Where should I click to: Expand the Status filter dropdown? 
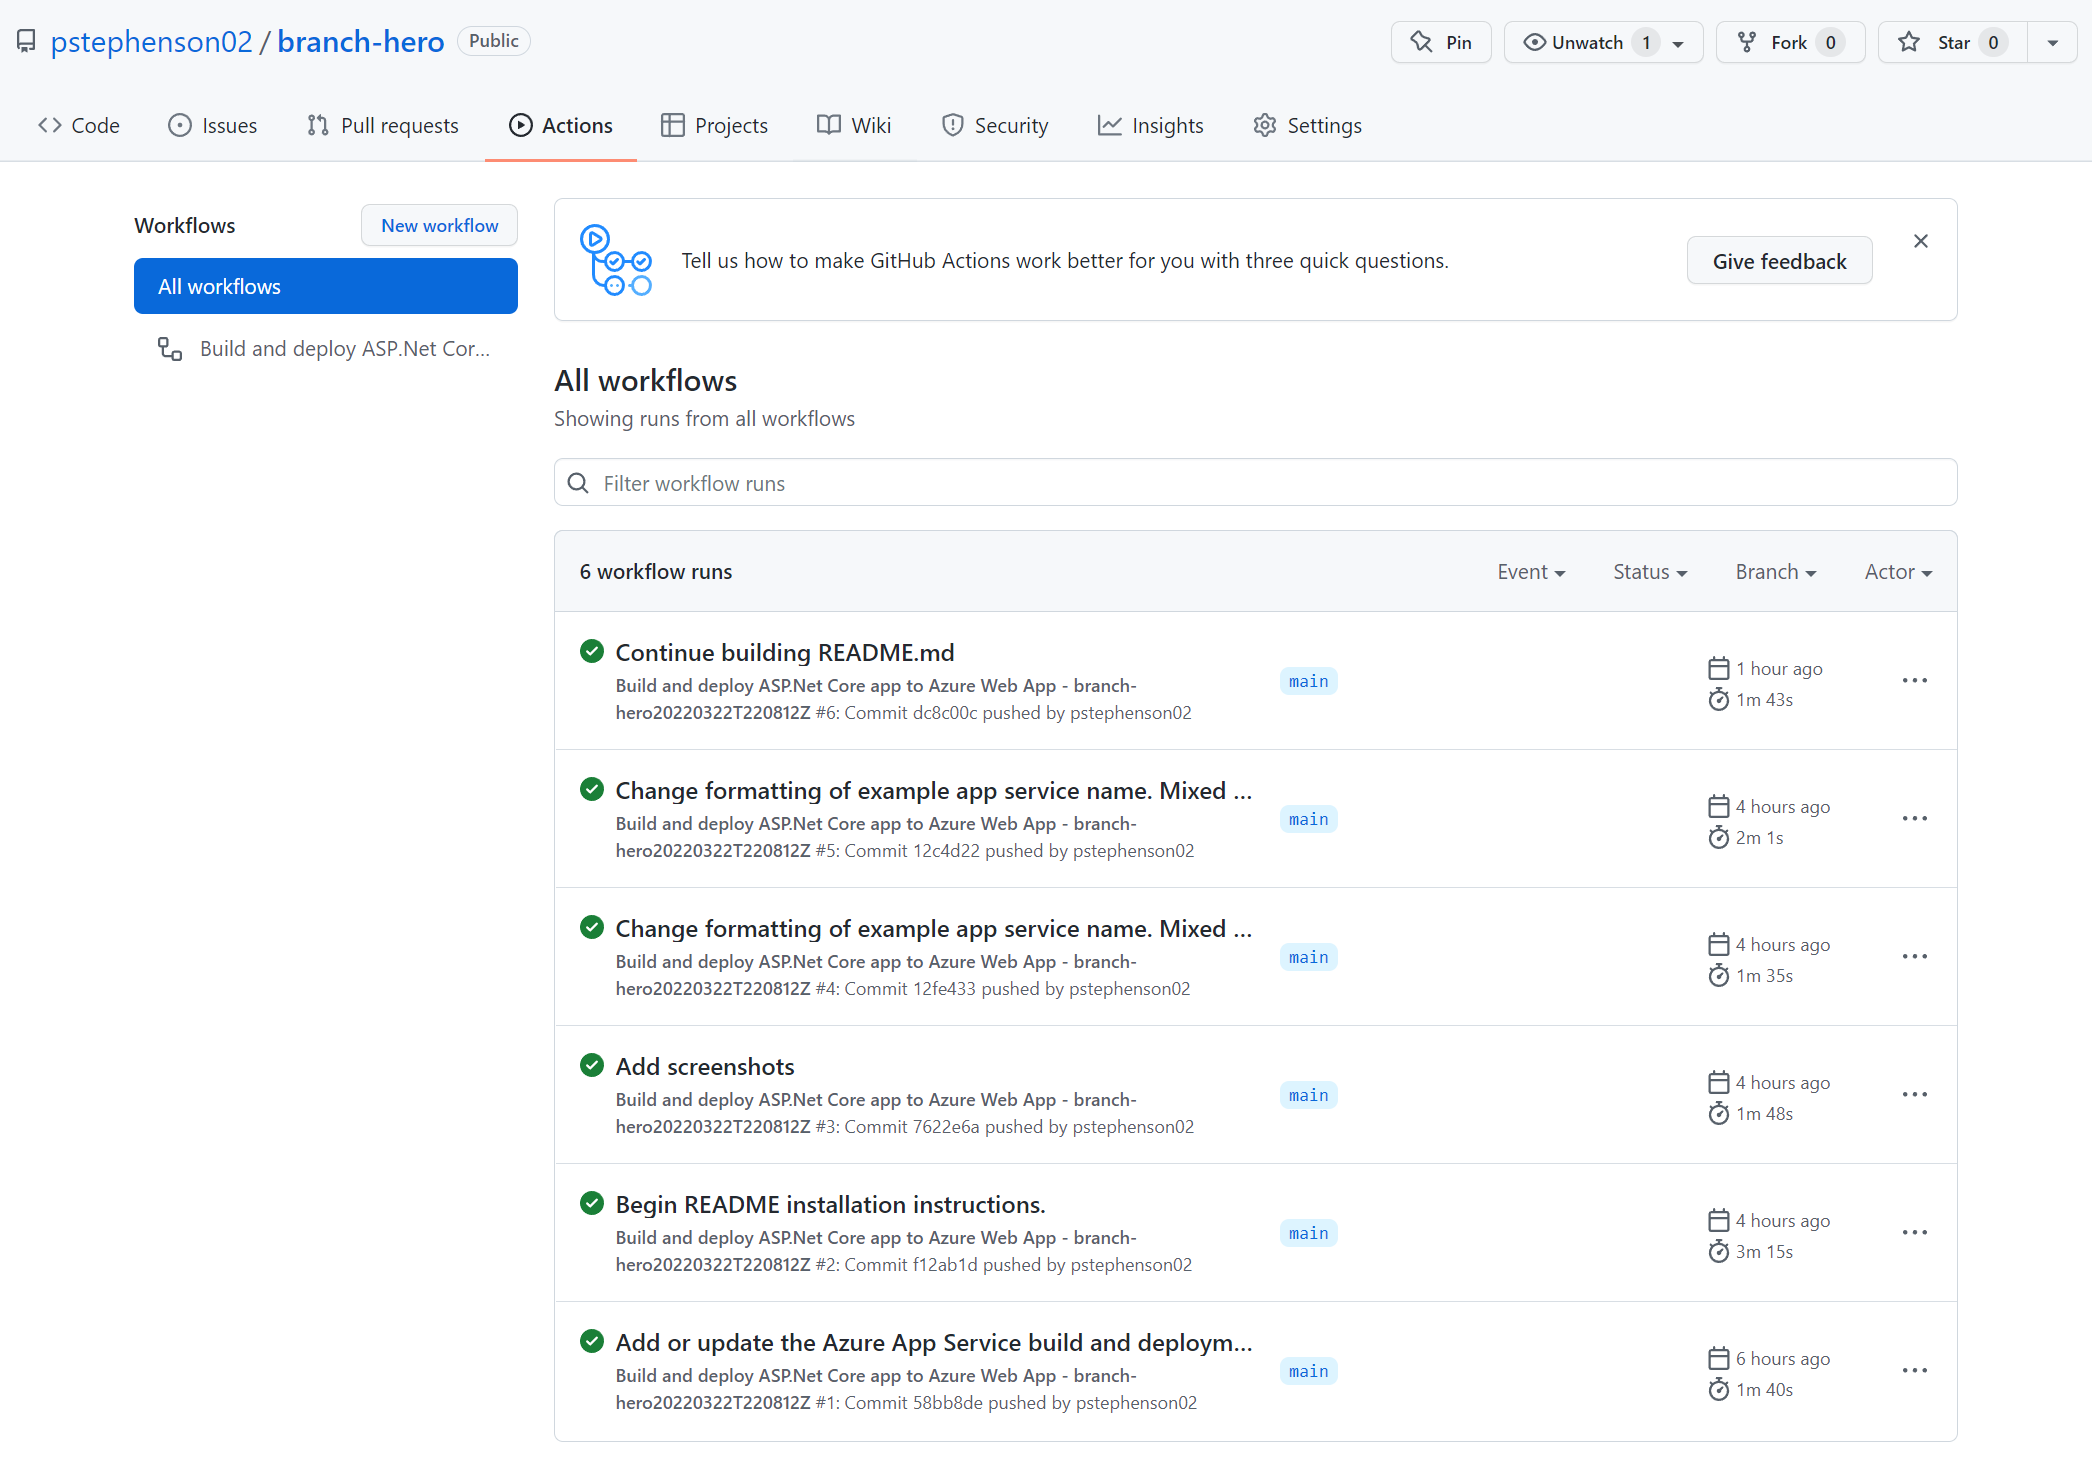pos(1649,572)
